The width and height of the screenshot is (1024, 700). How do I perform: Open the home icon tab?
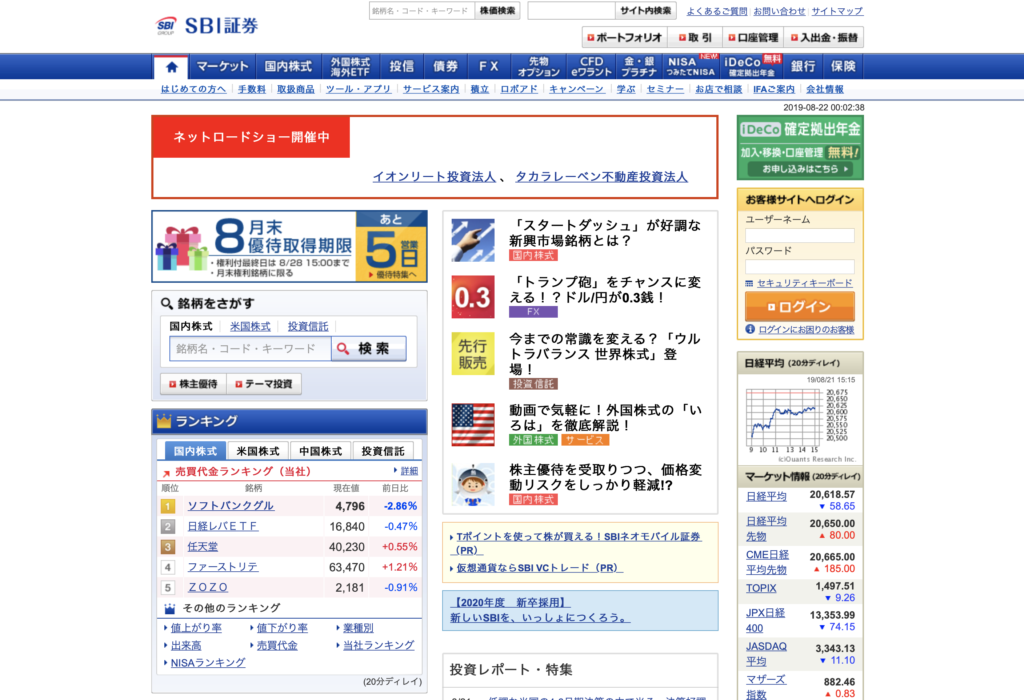click(172, 67)
